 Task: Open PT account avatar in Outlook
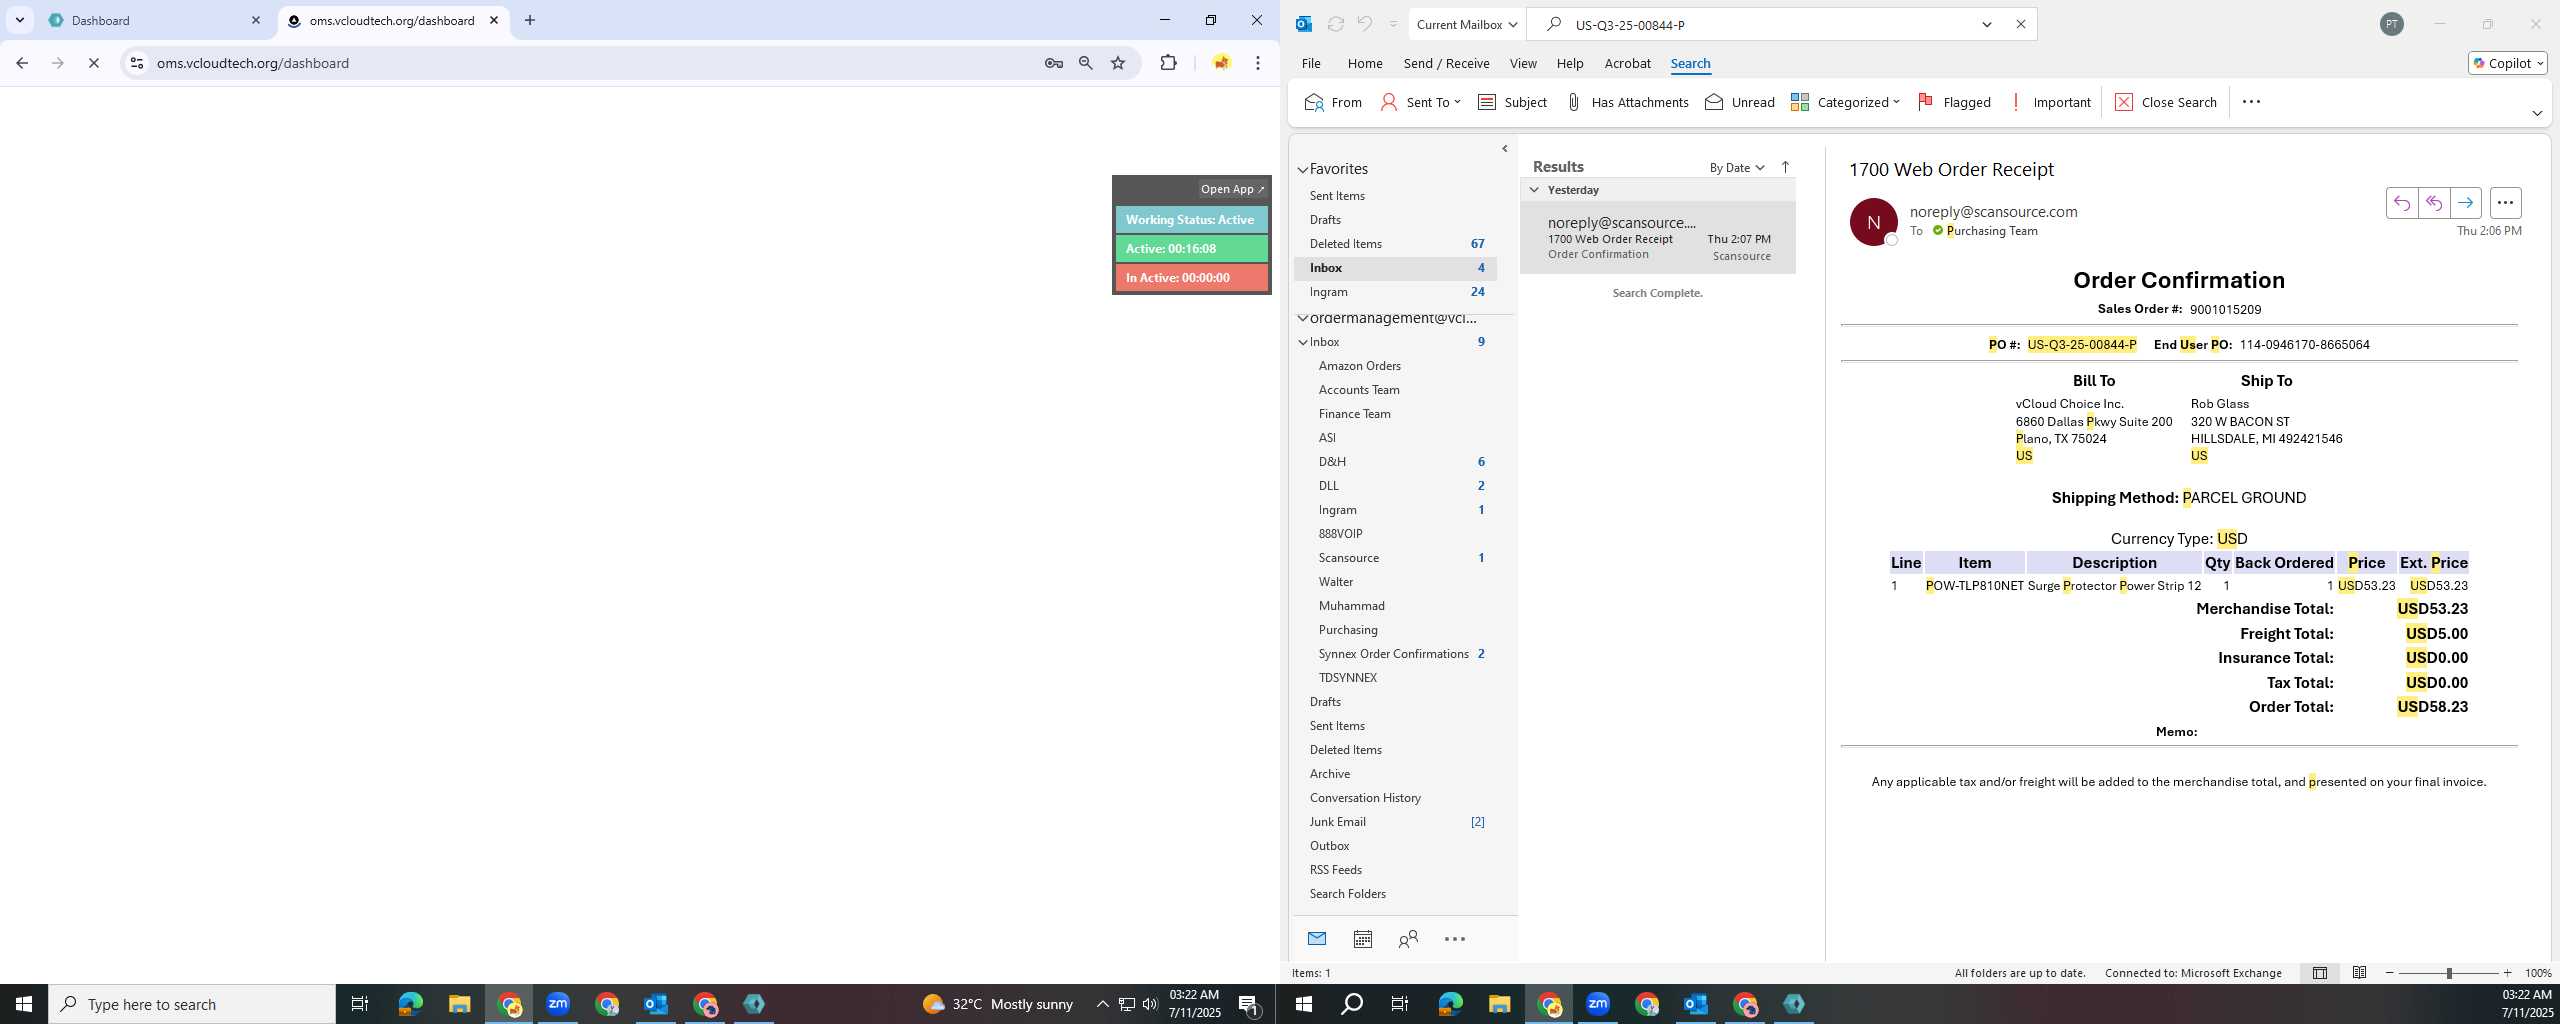[x=2391, y=24]
